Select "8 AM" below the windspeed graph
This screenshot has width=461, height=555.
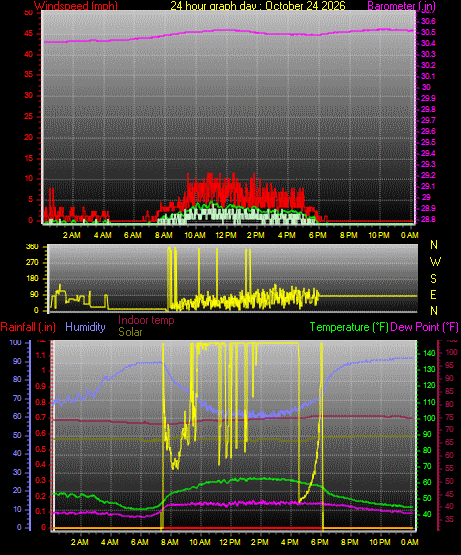click(x=164, y=235)
